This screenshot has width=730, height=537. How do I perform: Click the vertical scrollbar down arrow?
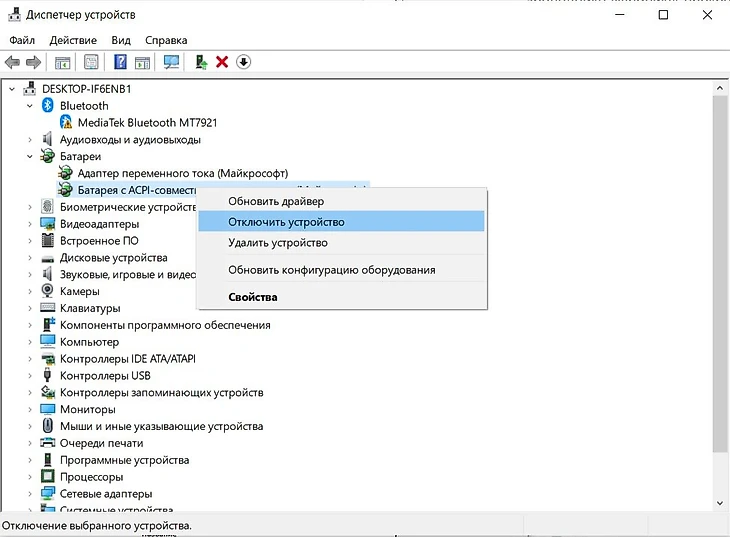719,504
